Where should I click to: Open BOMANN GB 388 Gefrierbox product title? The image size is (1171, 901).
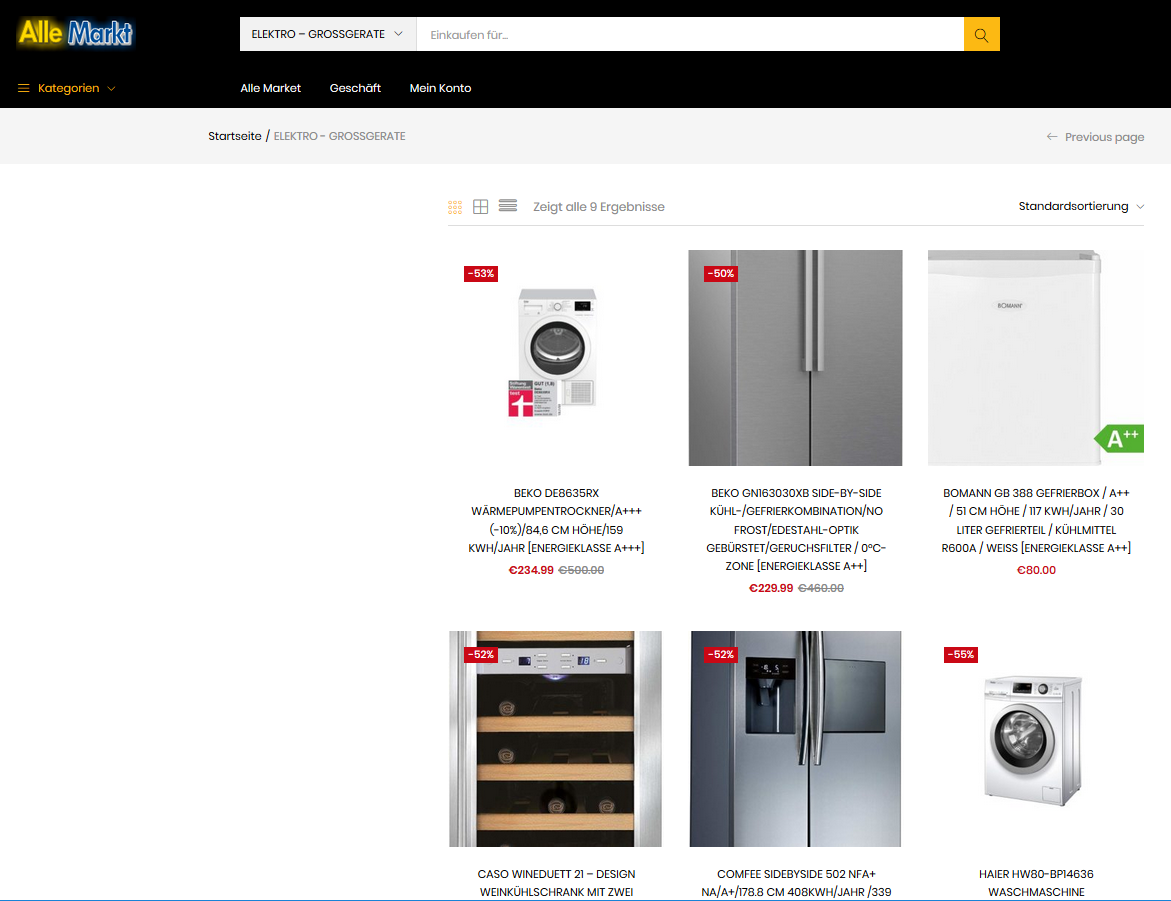pos(1036,521)
